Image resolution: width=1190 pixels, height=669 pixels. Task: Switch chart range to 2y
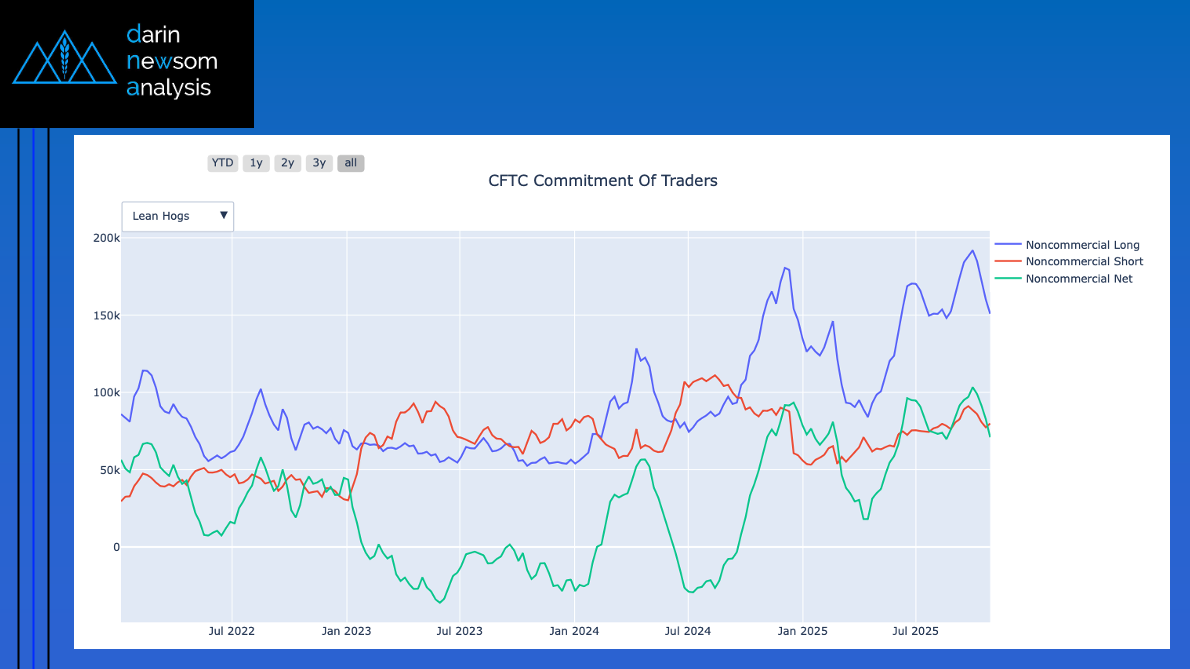287,163
